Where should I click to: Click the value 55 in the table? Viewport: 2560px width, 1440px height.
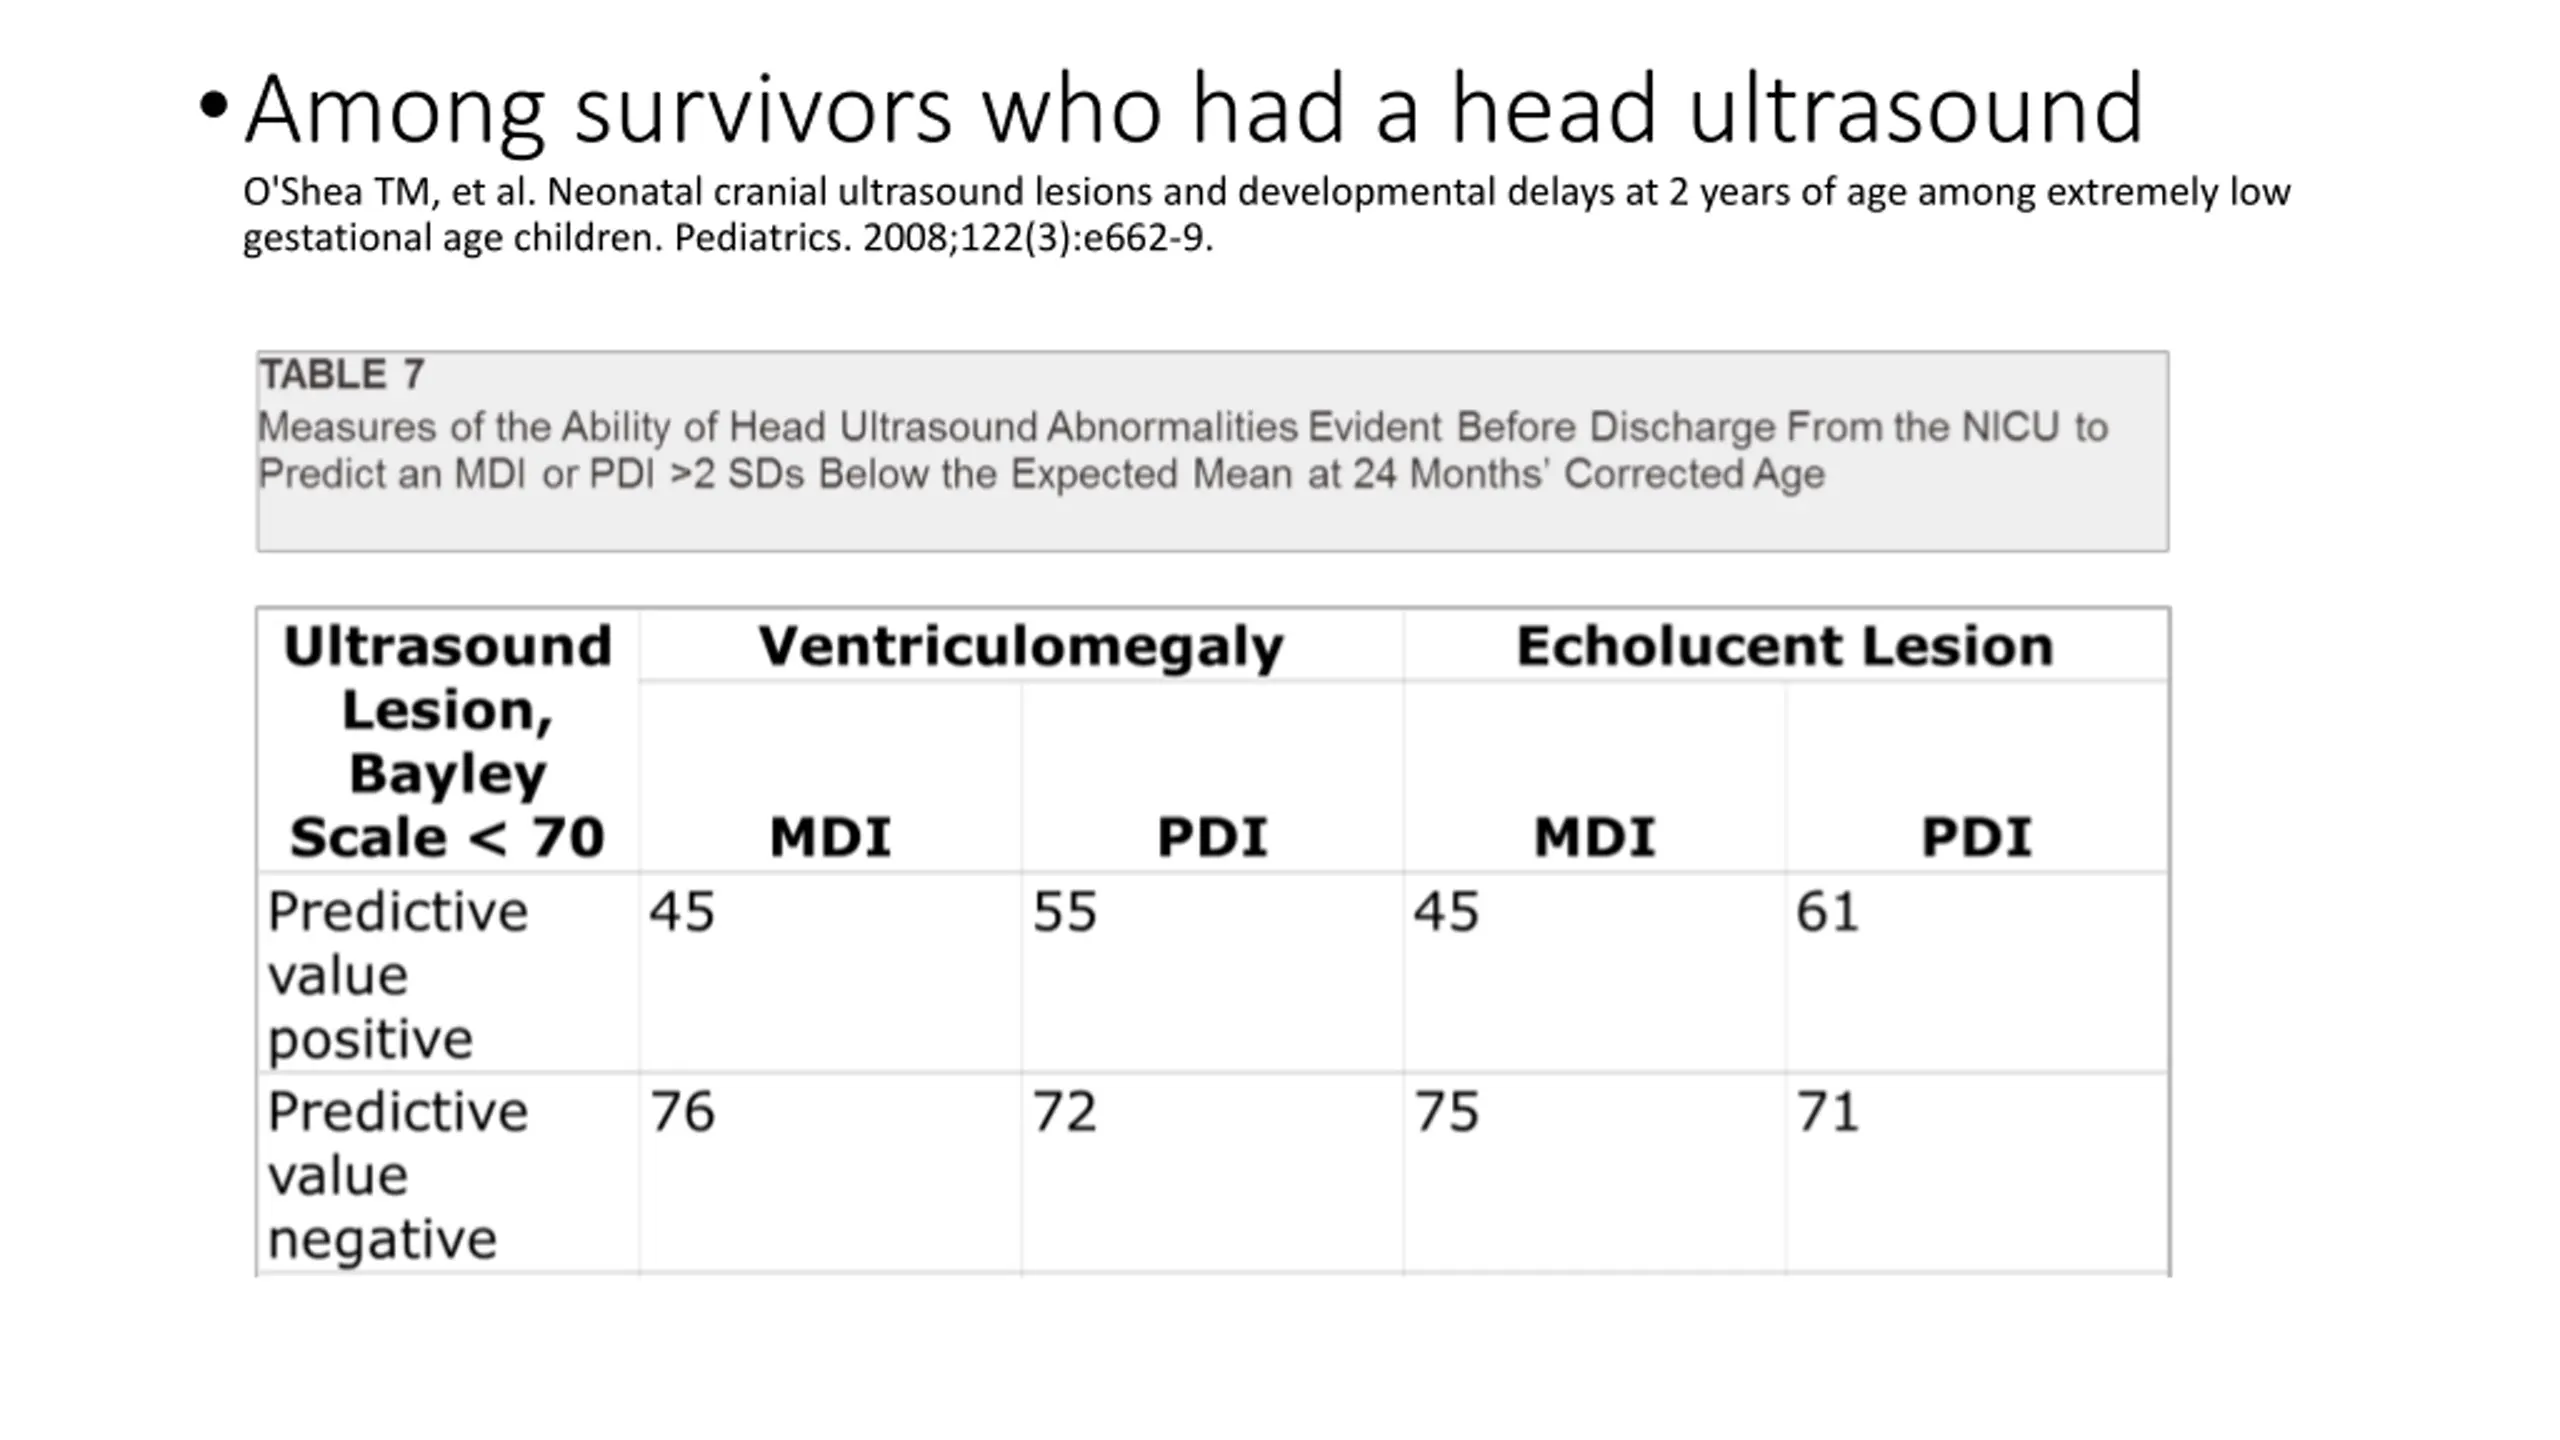click(1065, 912)
